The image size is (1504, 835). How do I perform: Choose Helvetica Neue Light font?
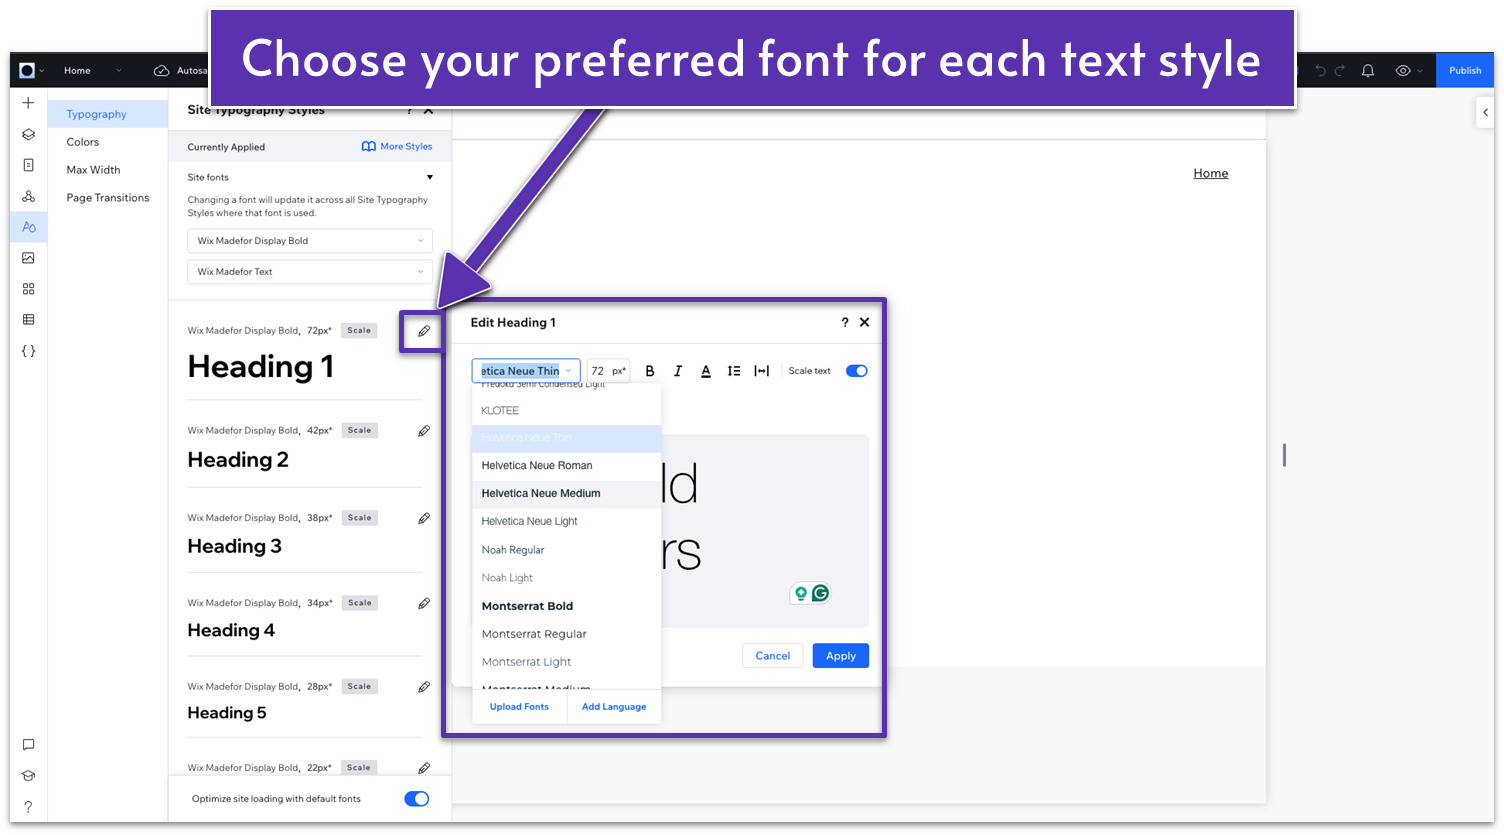point(567,522)
